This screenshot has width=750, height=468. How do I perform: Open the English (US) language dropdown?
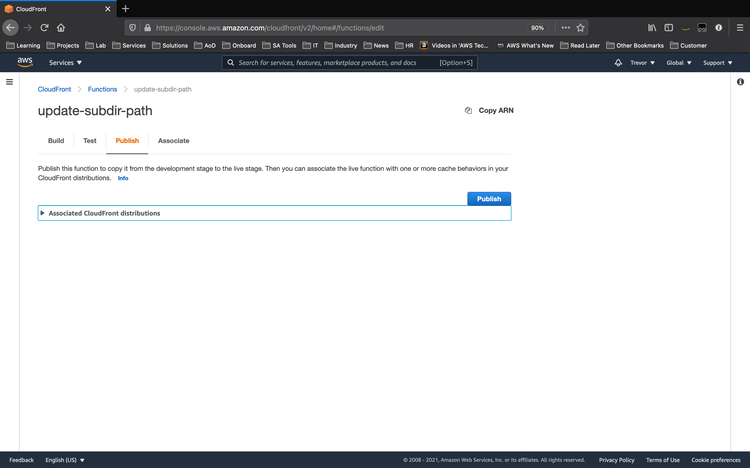pos(65,460)
